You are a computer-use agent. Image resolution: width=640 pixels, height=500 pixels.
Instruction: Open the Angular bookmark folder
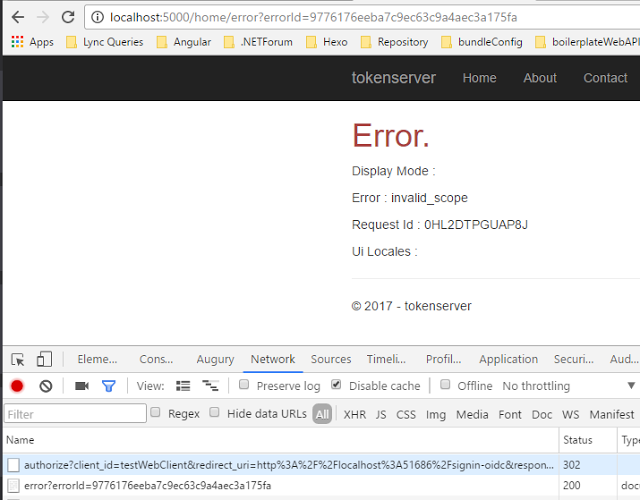click(x=184, y=42)
